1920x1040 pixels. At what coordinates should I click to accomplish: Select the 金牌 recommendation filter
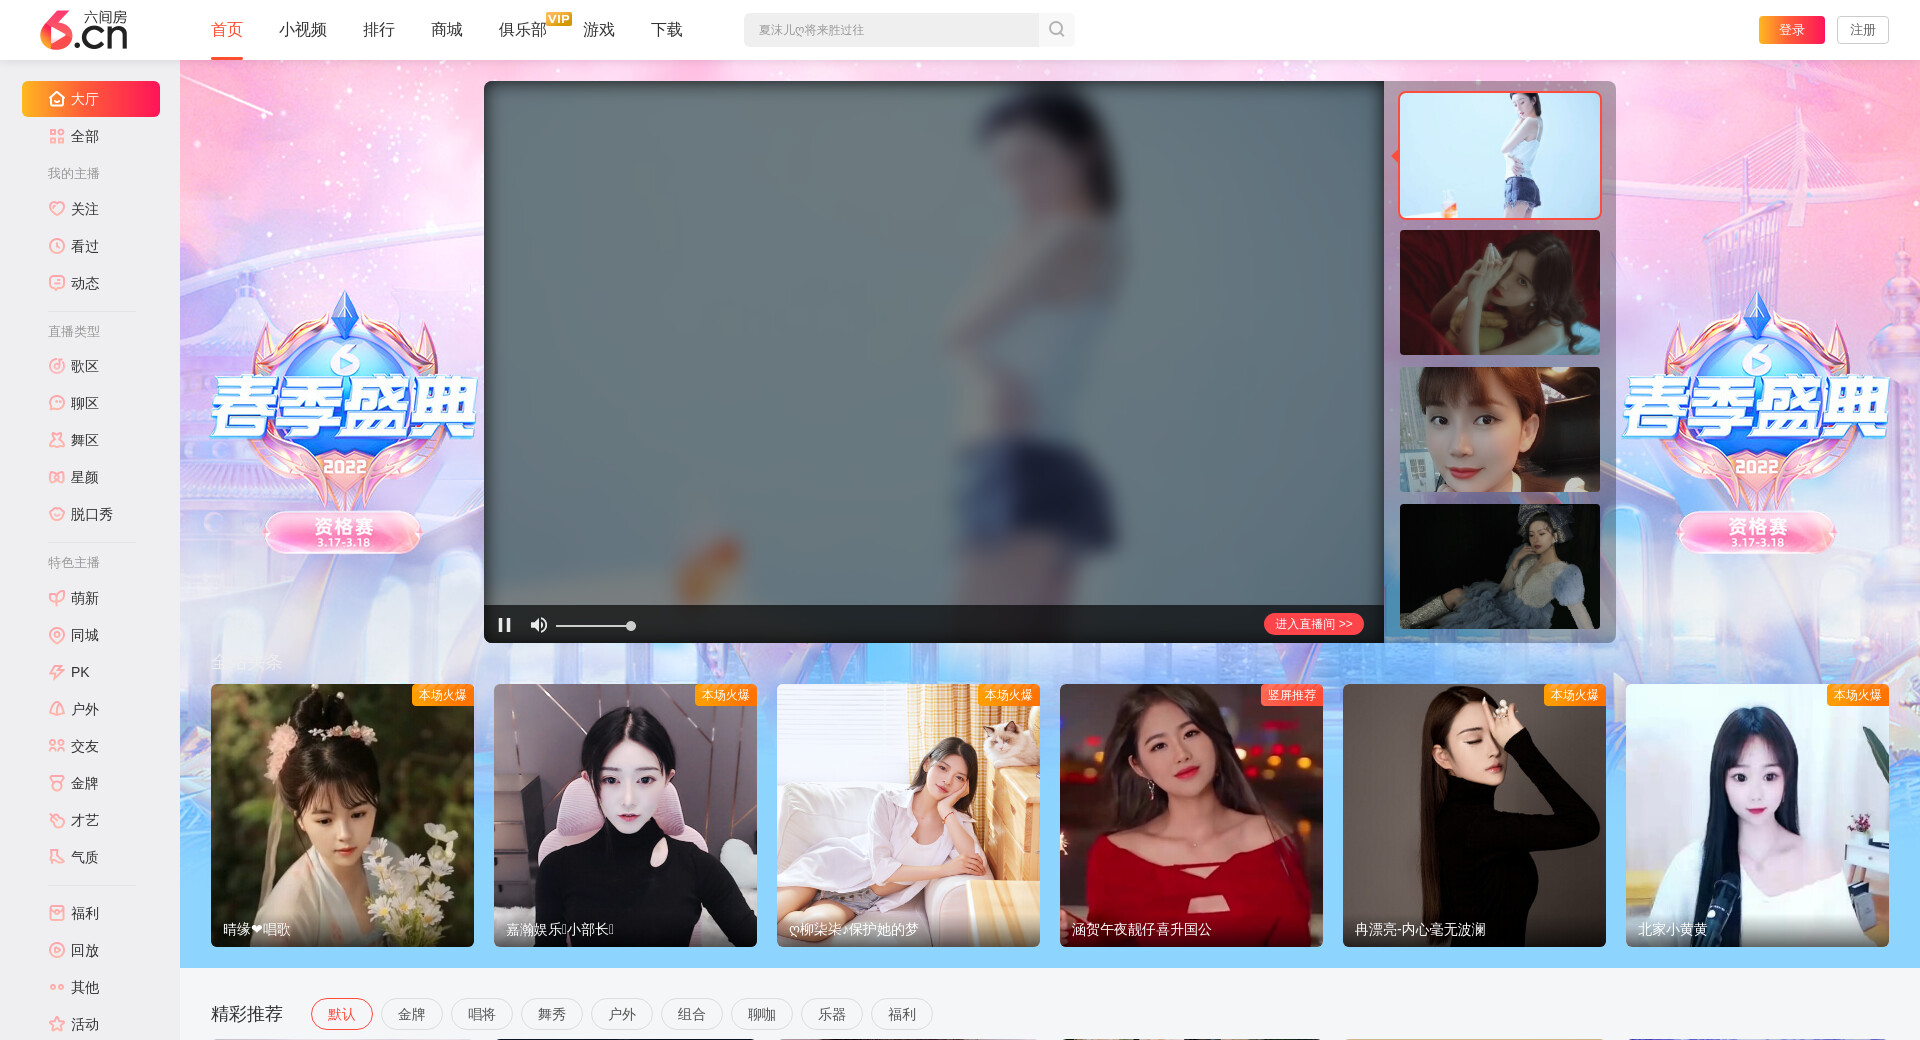(411, 1014)
